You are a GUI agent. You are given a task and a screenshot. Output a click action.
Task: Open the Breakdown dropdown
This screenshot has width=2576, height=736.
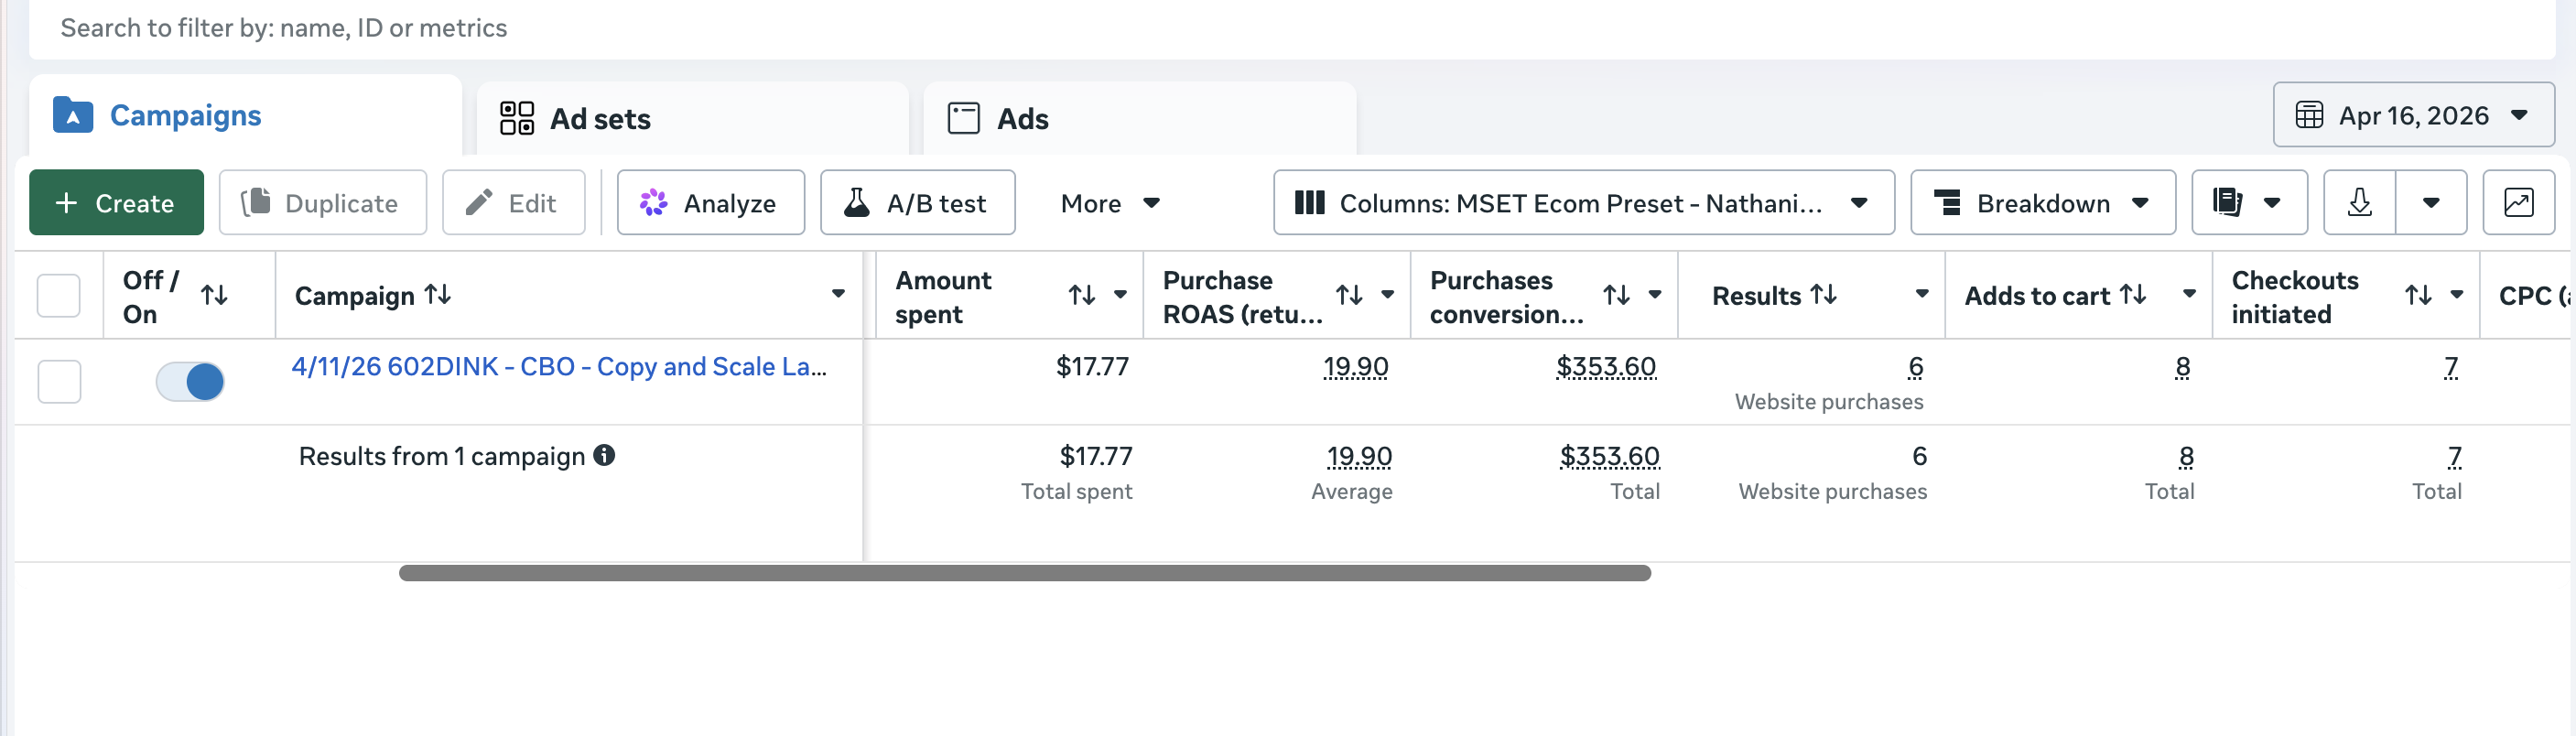coord(2042,203)
